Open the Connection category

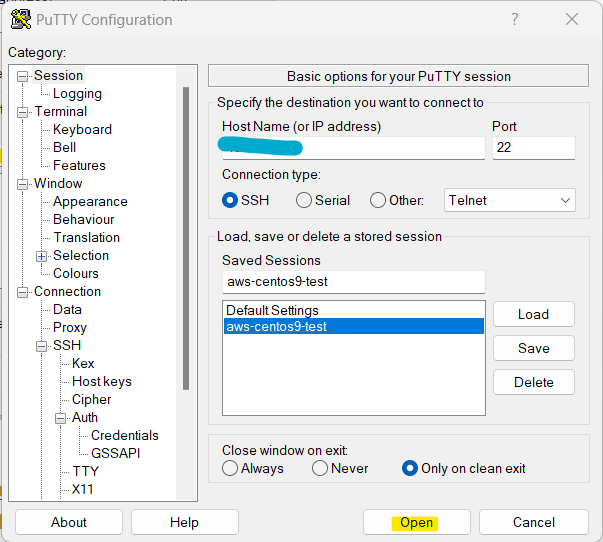click(x=67, y=292)
